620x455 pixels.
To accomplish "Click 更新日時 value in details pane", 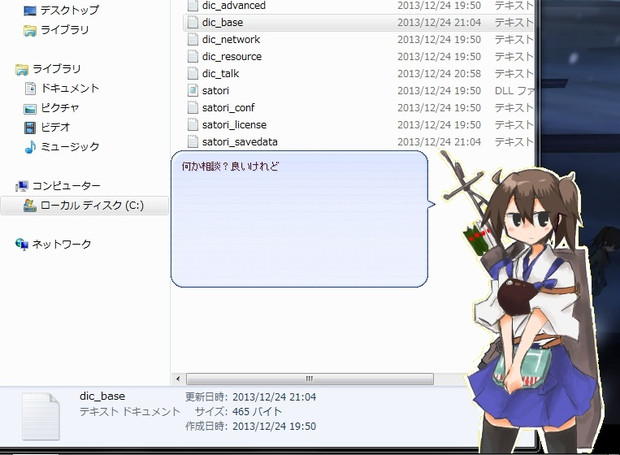I will tap(274, 397).
